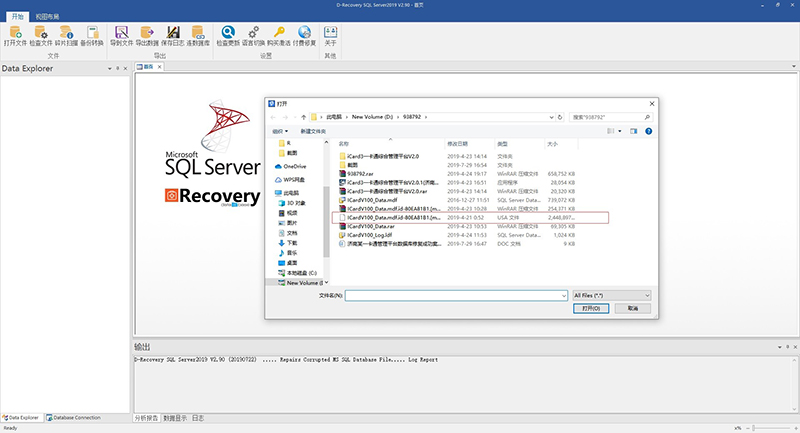800x433 pixels.
Task: Open the Data Explorer panel options dropdown
Action: click(109, 68)
